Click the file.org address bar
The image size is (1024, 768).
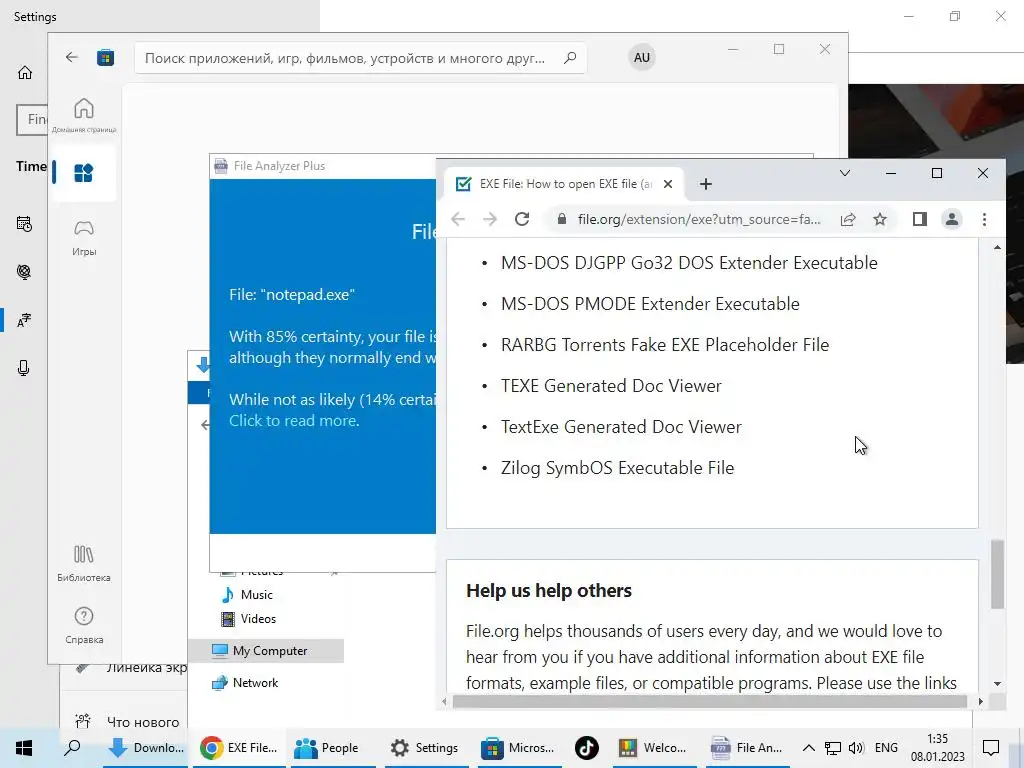point(697,219)
